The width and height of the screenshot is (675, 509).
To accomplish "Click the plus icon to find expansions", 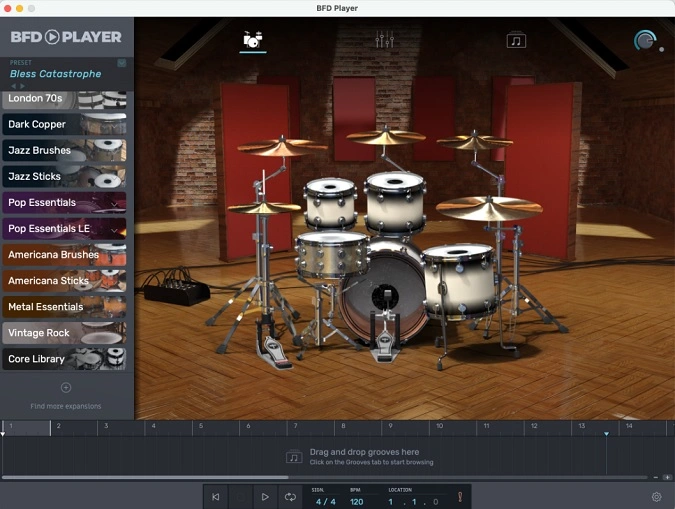I will click(66, 388).
